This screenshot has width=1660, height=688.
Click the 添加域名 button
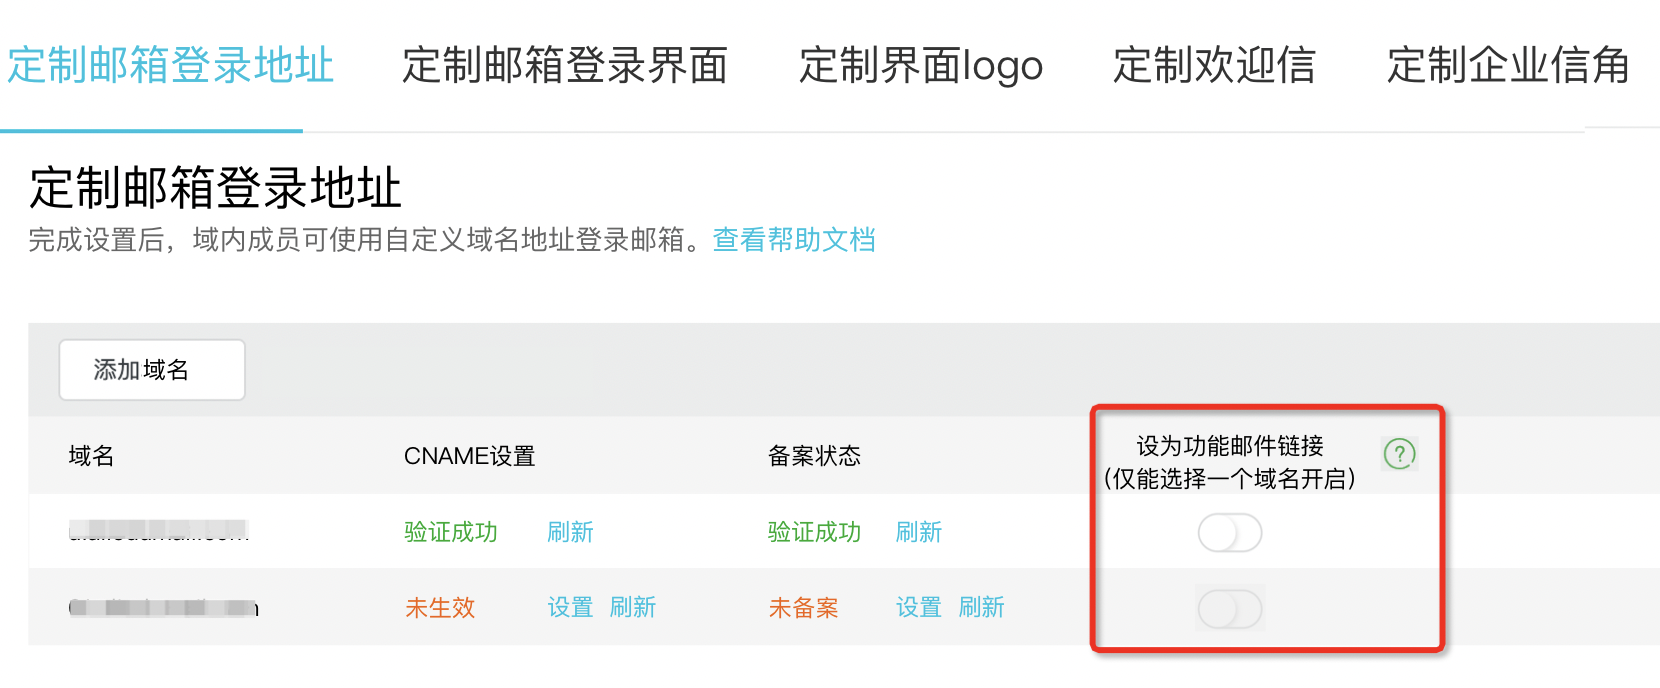tap(152, 370)
